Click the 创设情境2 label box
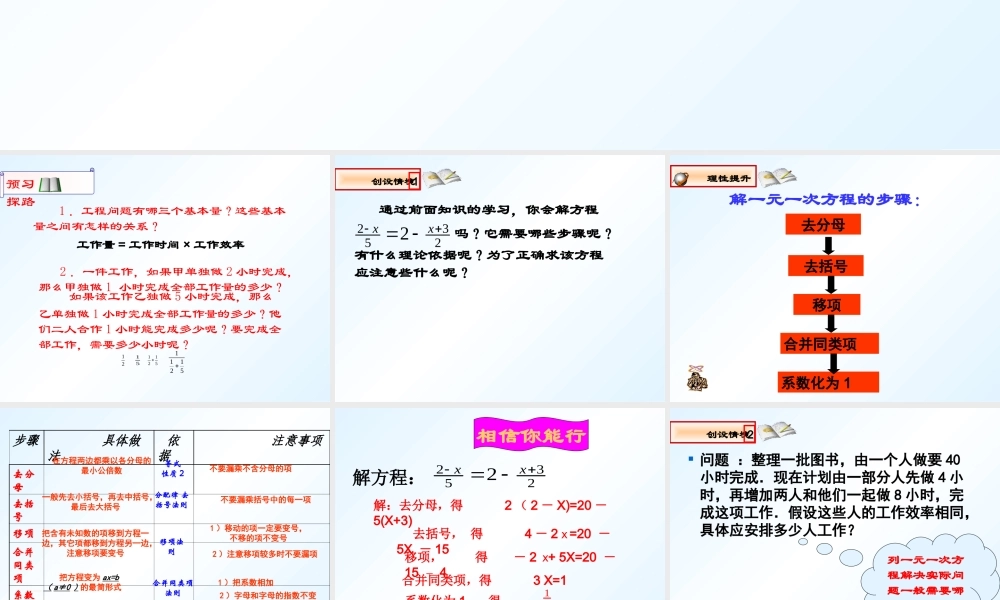The width and height of the screenshot is (1000, 600). (x=712, y=433)
